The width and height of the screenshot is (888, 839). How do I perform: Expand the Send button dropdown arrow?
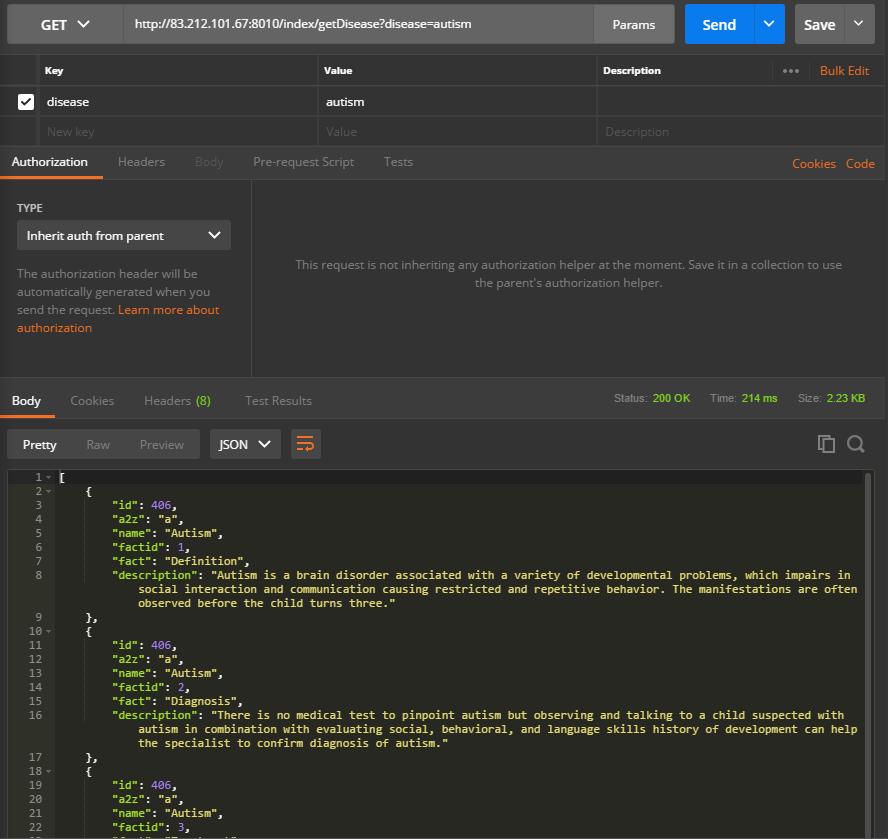click(x=769, y=24)
